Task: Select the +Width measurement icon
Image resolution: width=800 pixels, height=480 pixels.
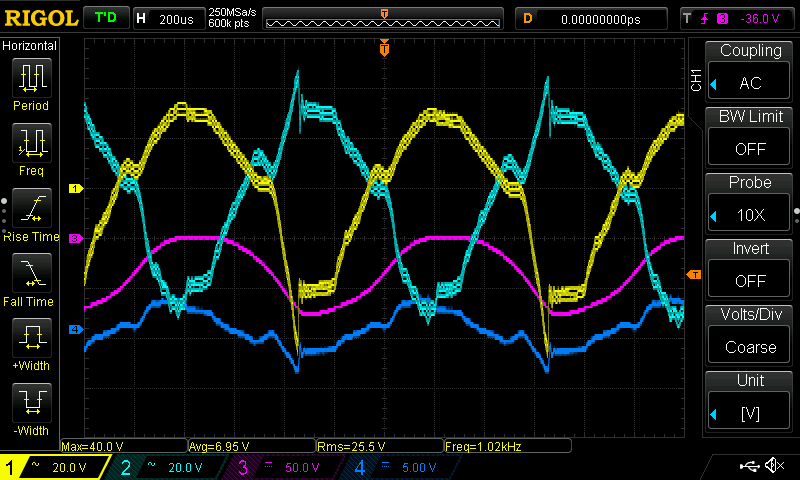Action: tap(31, 337)
